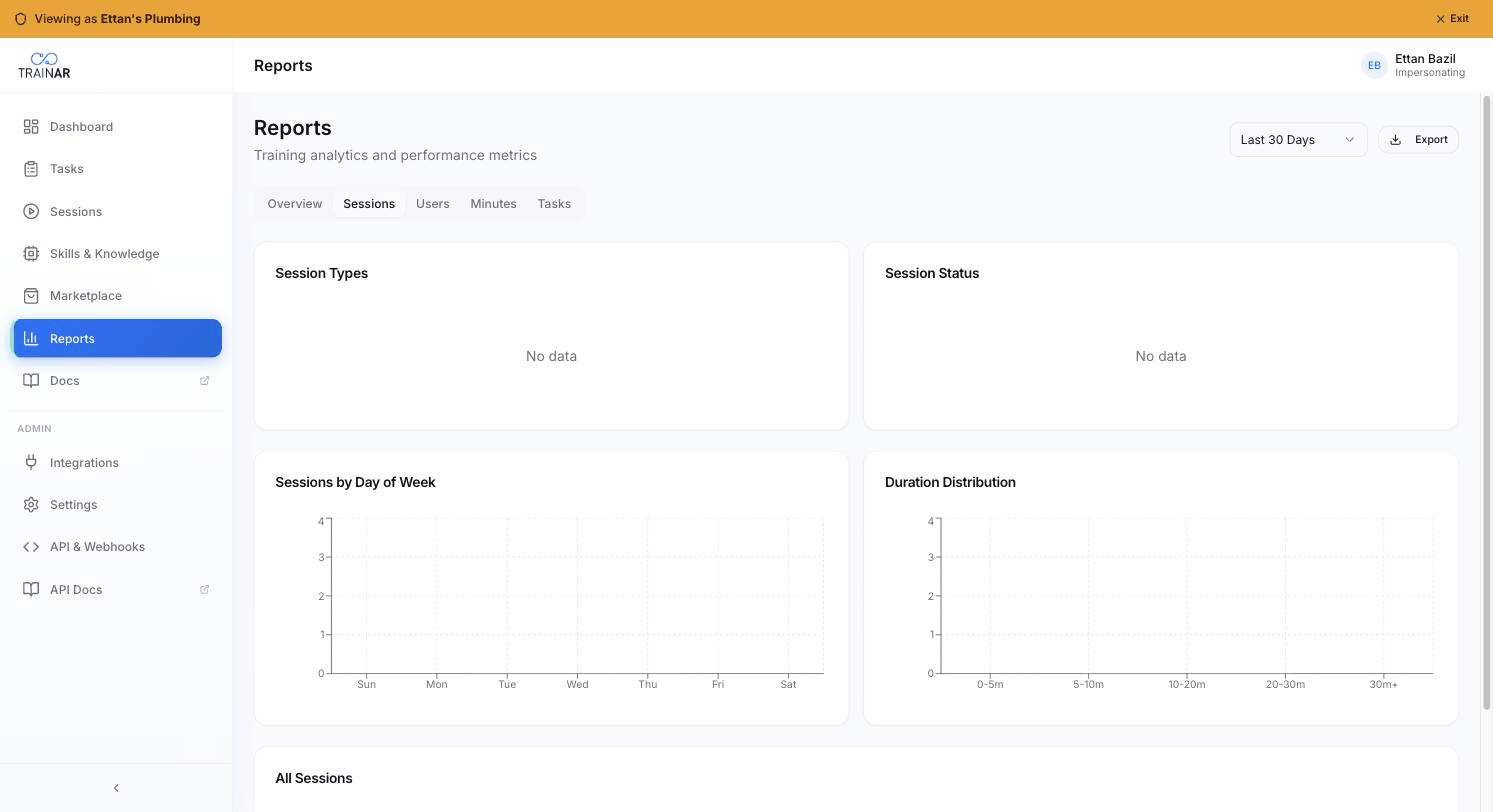This screenshot has width=1493, height=812.
Task: Open the Users report tab
Action: [x=433, y=204]
